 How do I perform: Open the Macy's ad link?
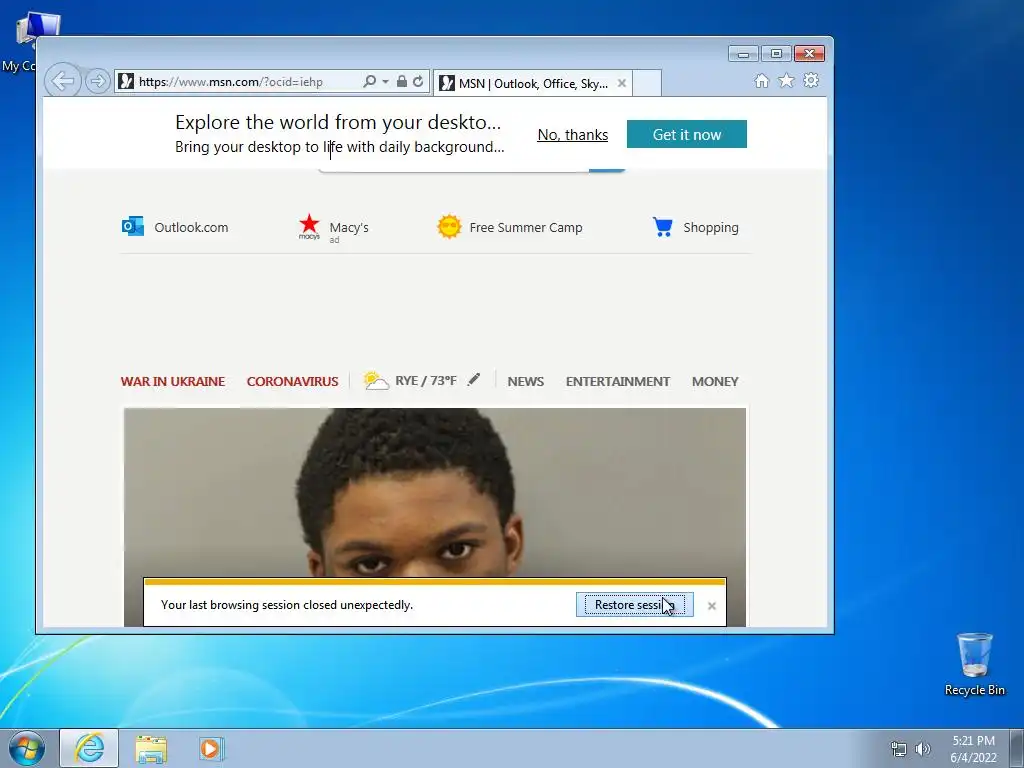(349, 227)
